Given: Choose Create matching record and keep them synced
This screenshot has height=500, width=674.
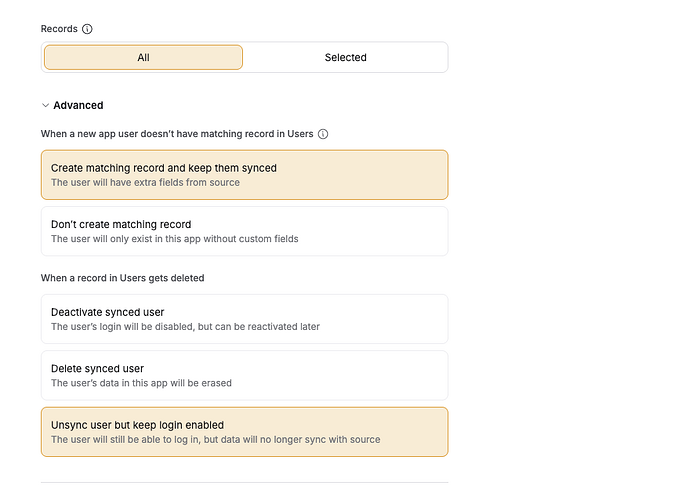Looking at the screenshot, I should pyautogui.click(x=244, y=175).
